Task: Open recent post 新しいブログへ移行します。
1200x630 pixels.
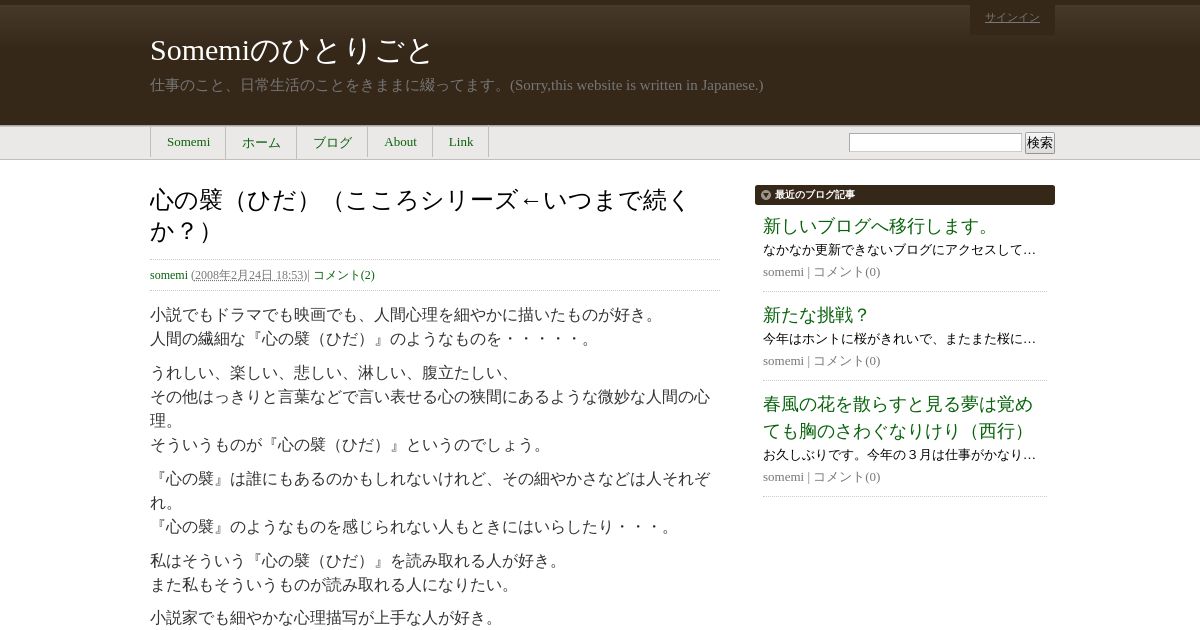Action: click(x=878, y=226)
